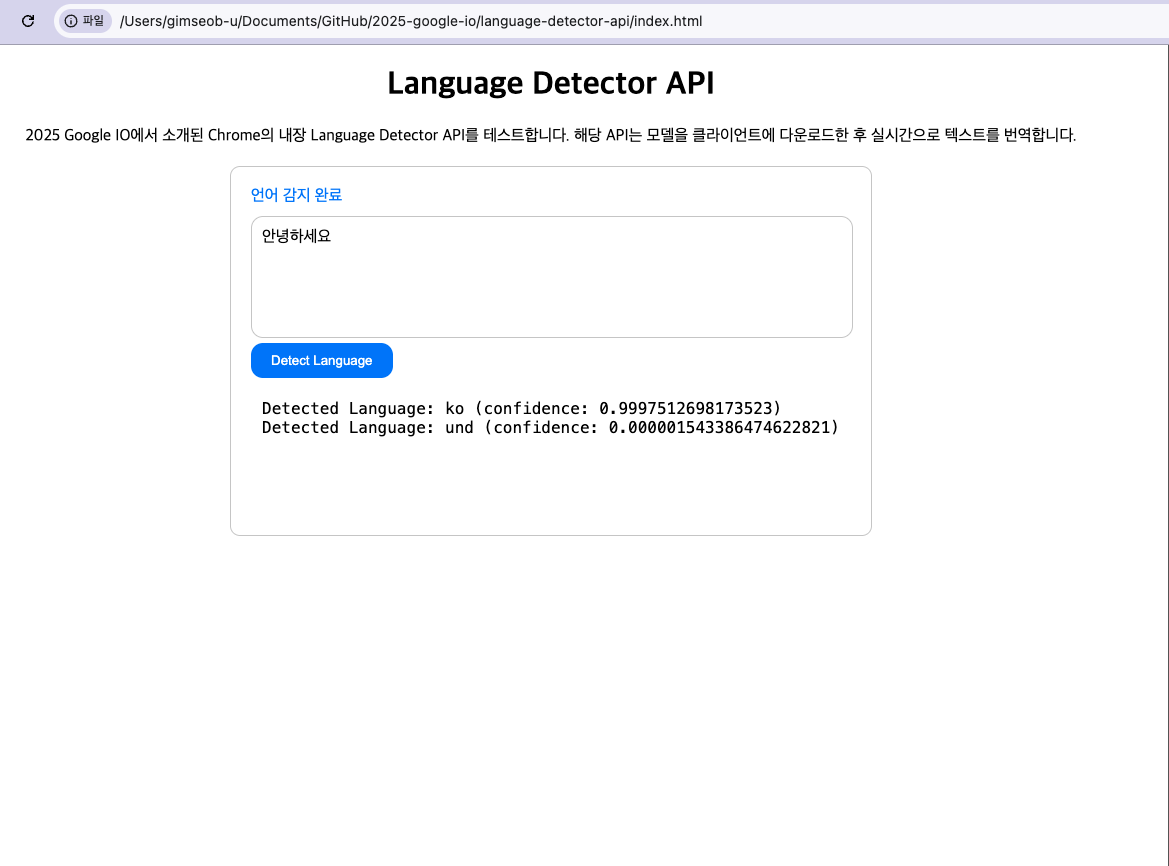Click the Language Detector API heading
Viewport: 1169px width, 866px height.
point(551,83)
